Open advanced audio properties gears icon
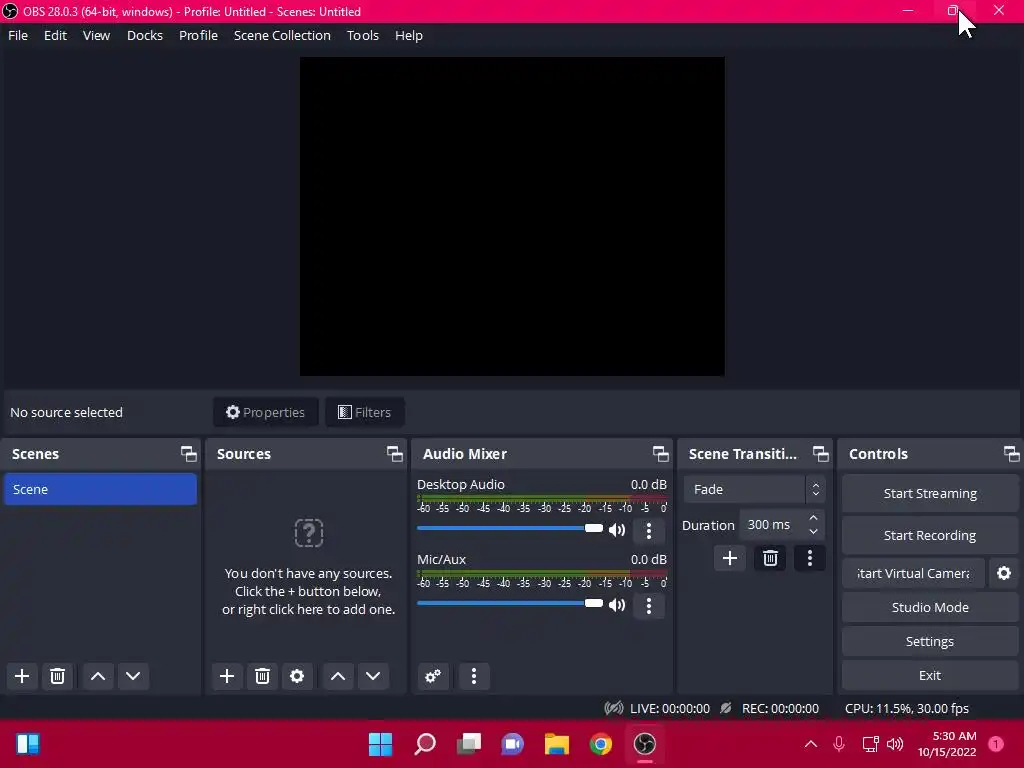This screenshot has width=1024, height=768. [x=433, y=676]
